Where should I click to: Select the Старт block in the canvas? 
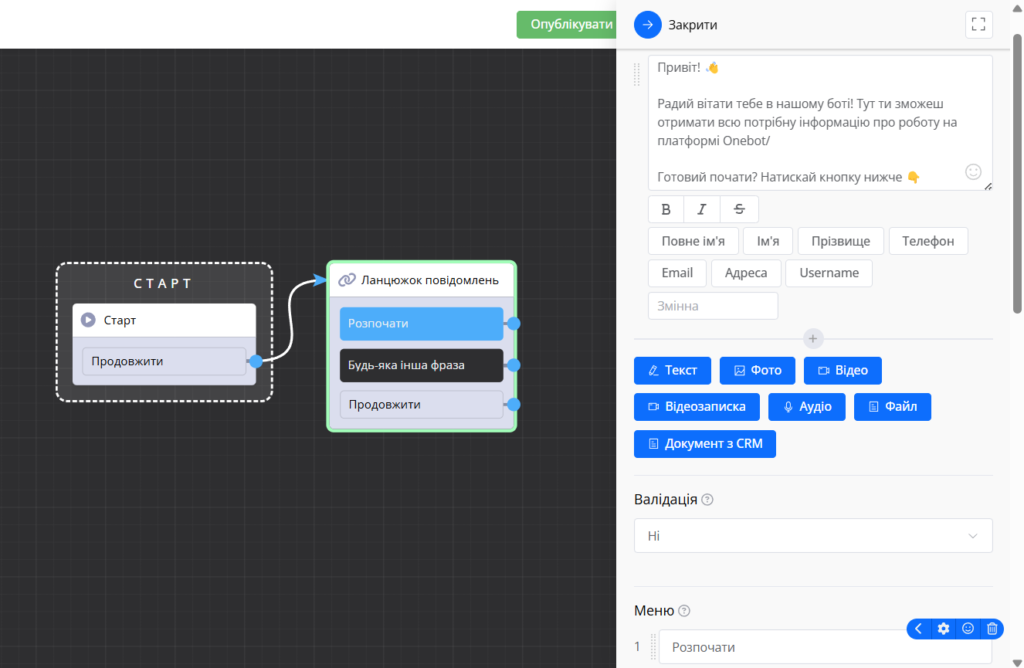coord(164,320)
